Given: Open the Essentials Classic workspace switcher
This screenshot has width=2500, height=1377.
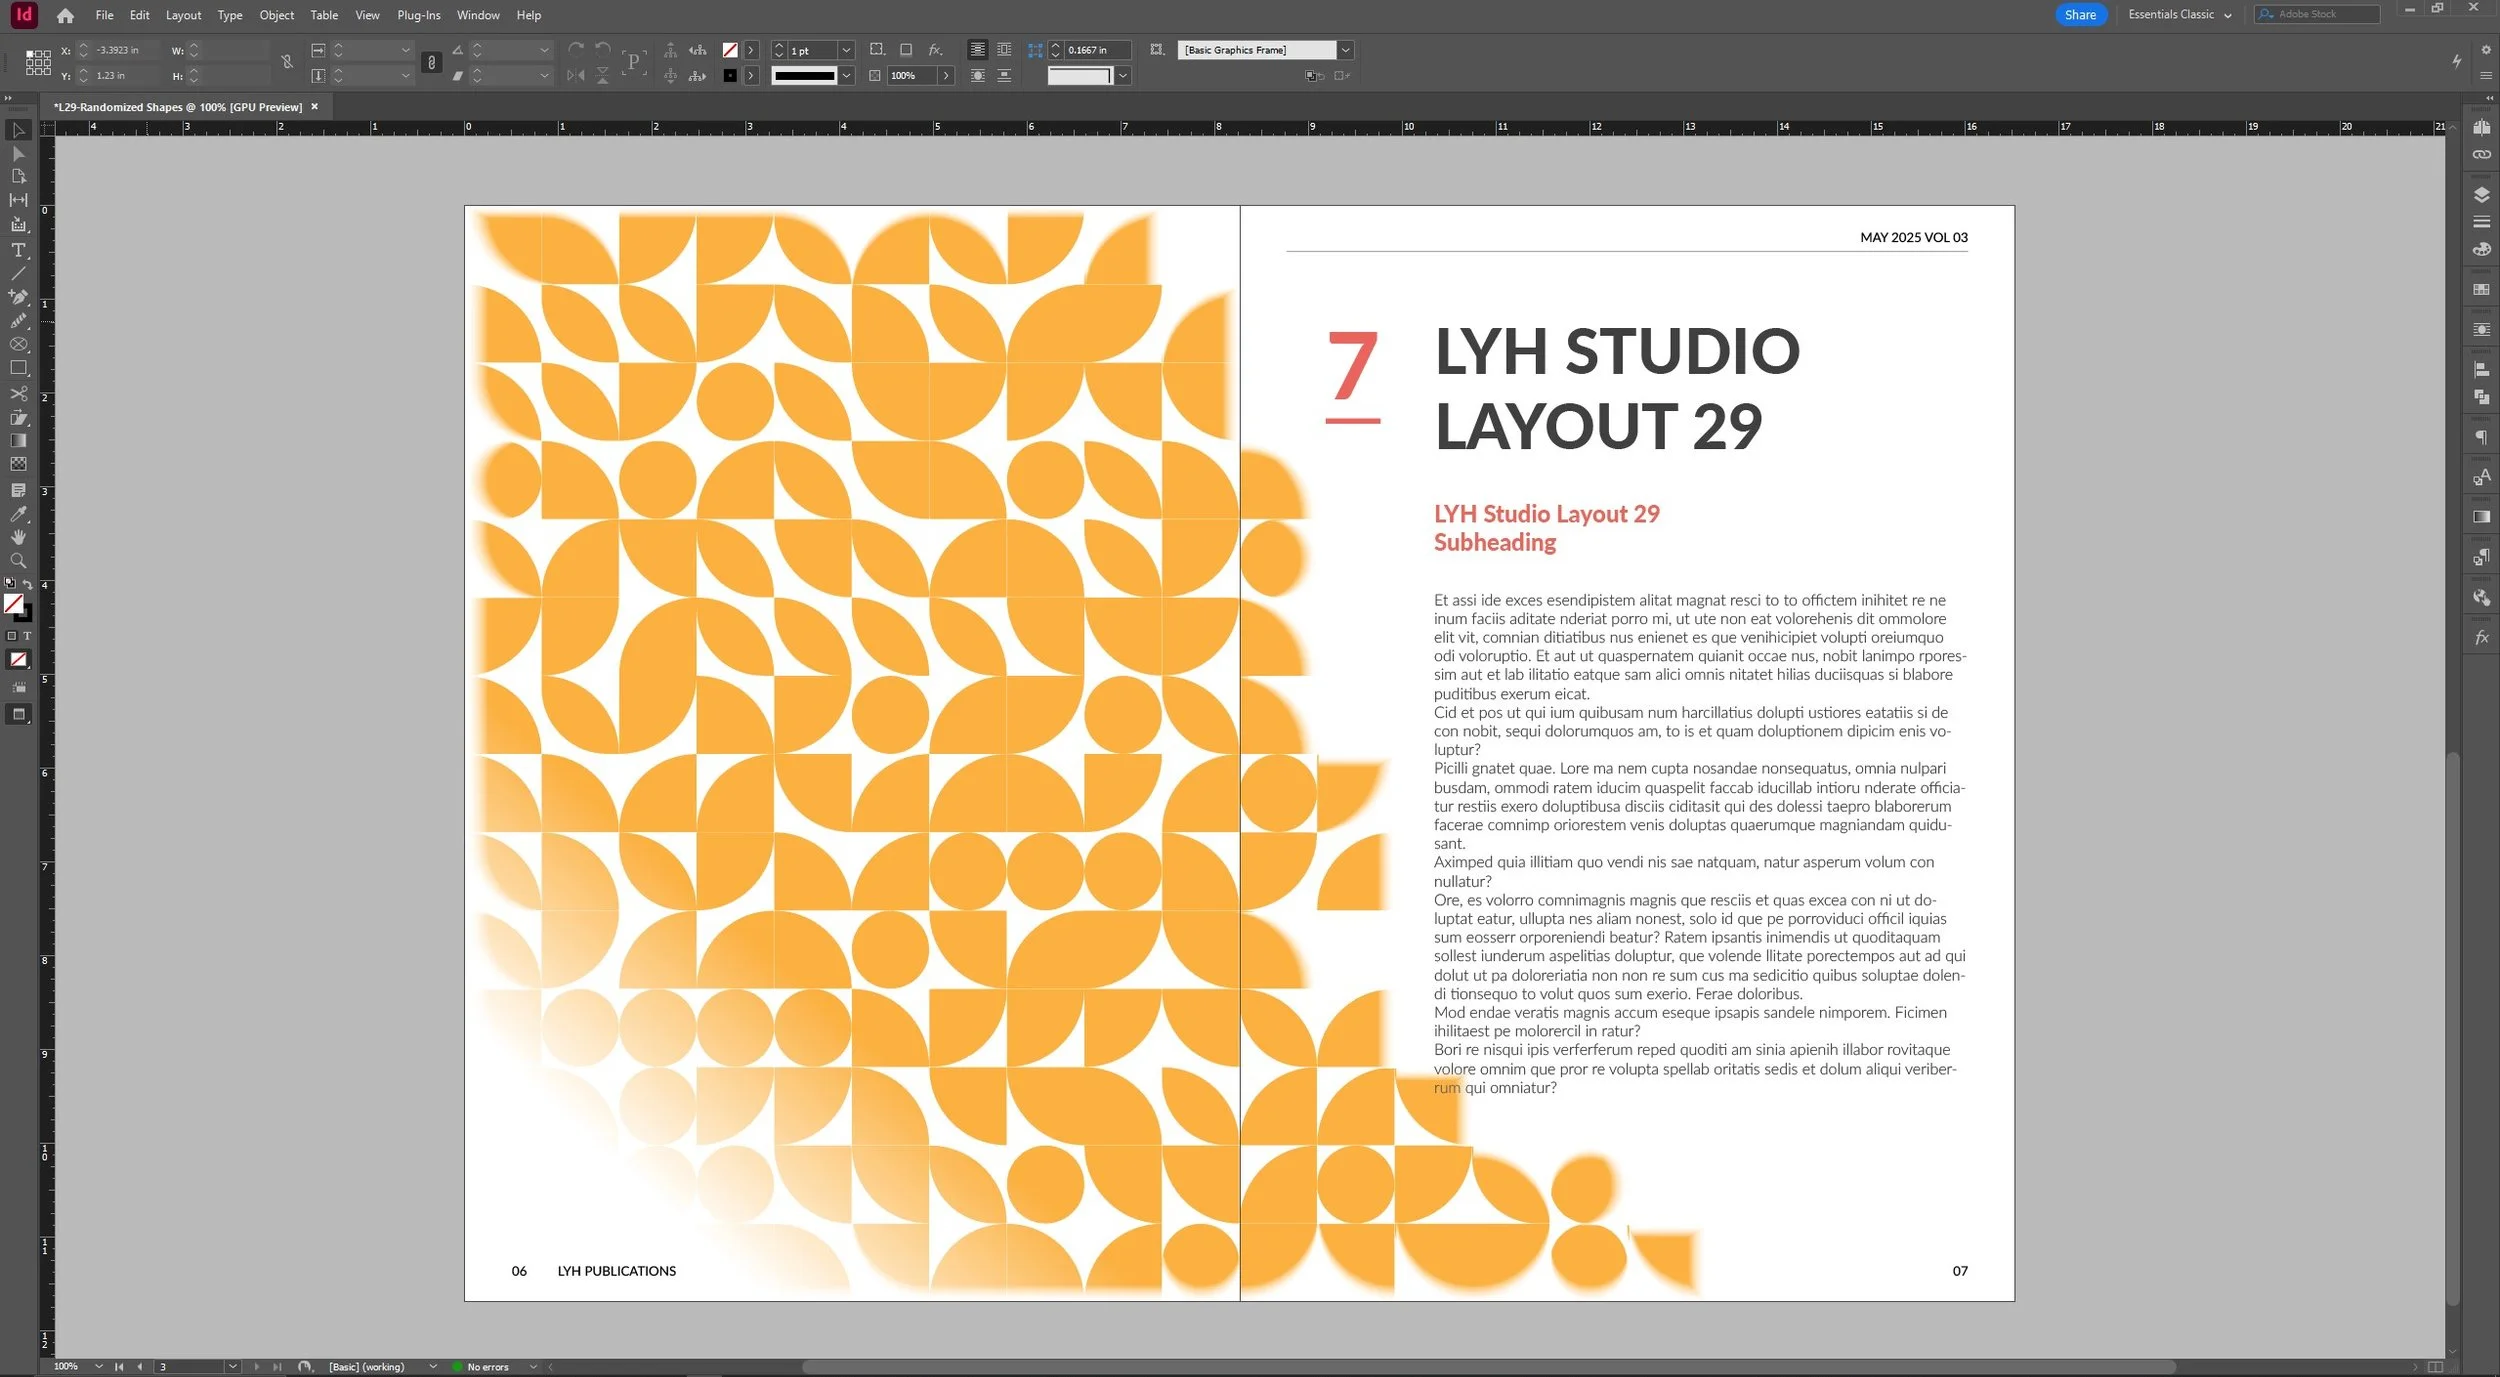Looking at the screenshot, I should 2179,15.
